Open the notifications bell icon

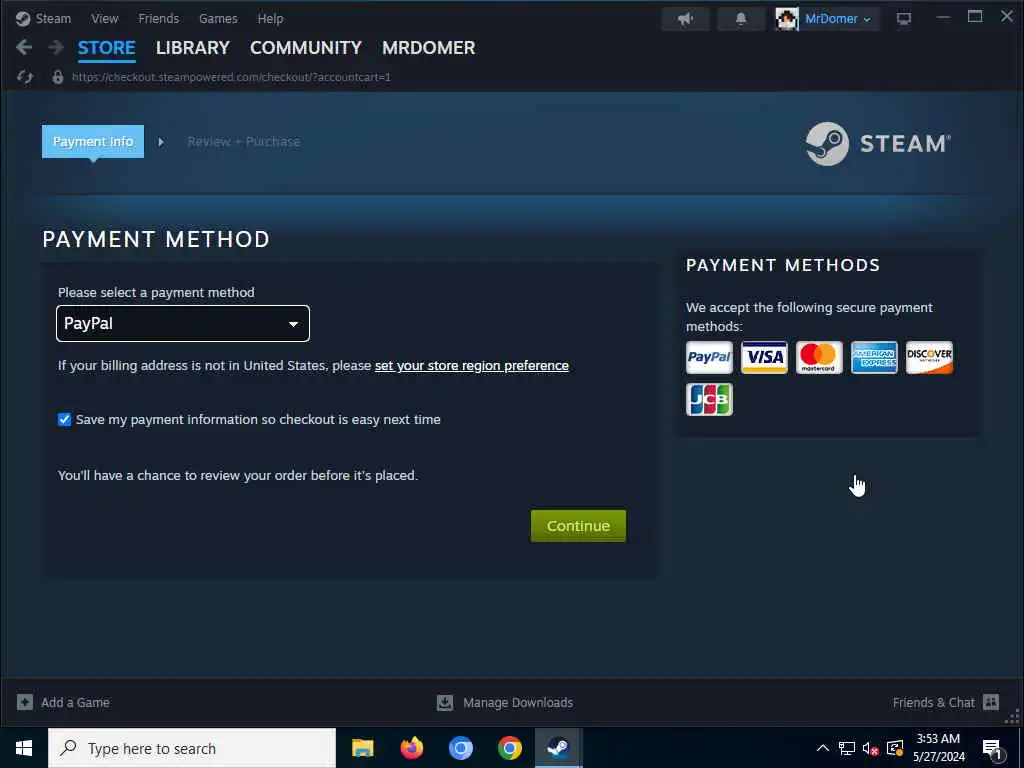pyautogui.click(x=741, y=19)
